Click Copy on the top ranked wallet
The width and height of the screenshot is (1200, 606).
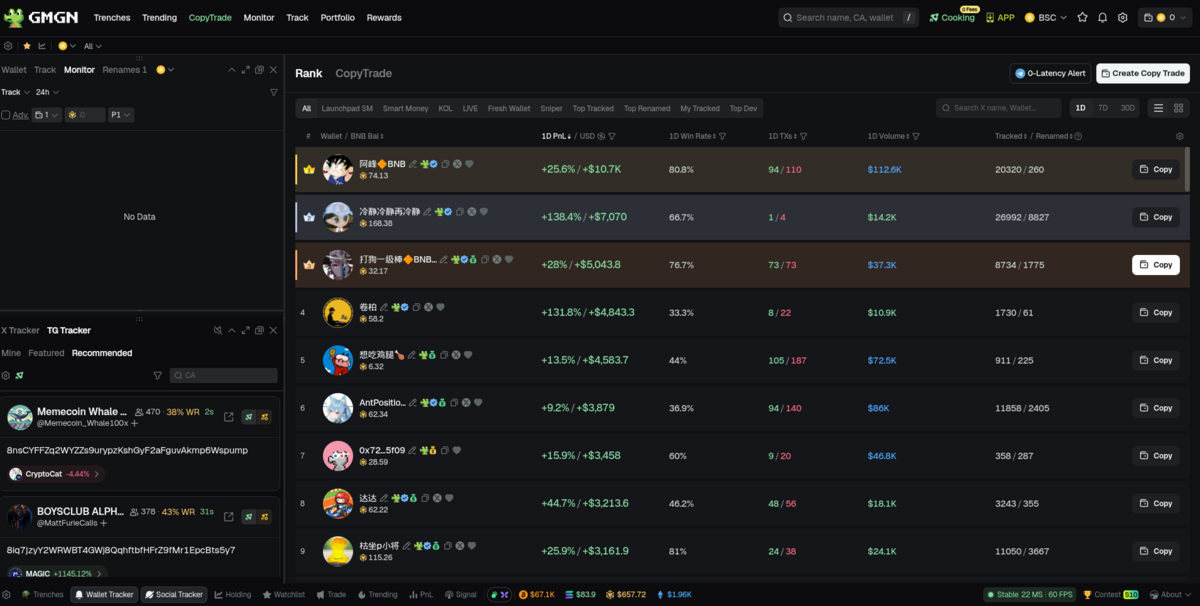pyautogui.click(x=1155, y=169)
